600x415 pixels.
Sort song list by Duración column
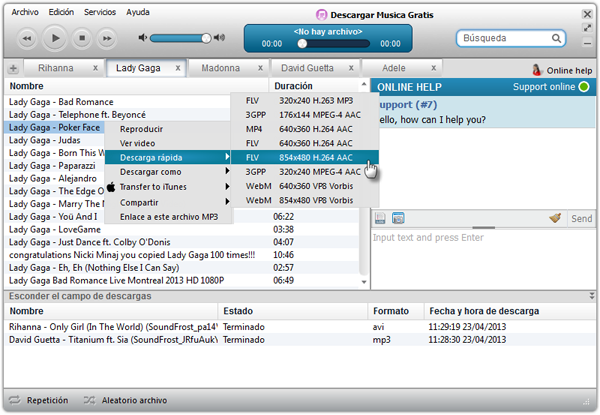[x=314, y=86]
